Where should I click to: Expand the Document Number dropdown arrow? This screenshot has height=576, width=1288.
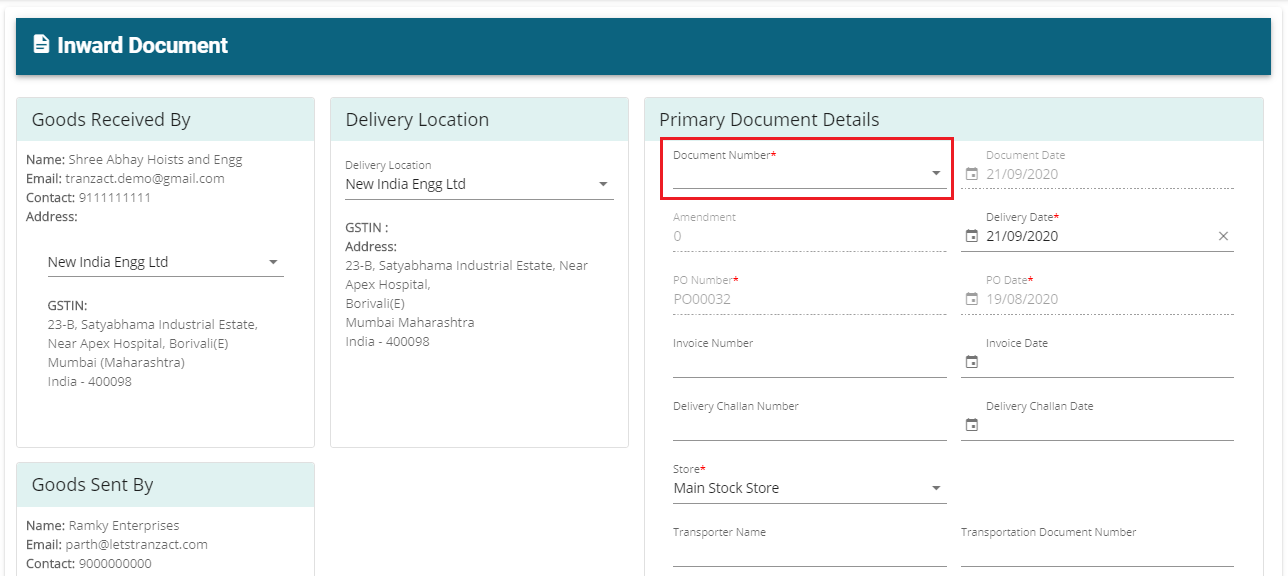coord(937,174)
